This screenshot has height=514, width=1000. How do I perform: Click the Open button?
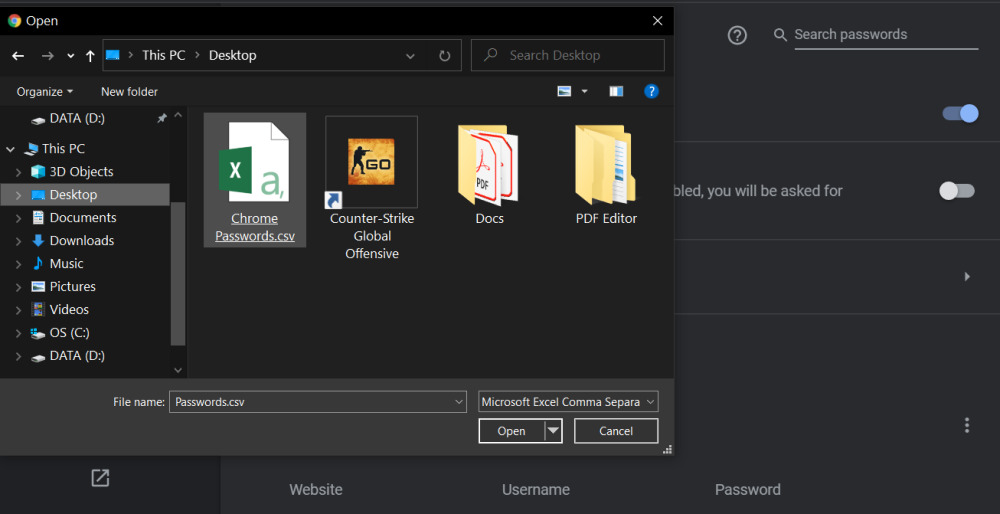[x=511, y=431]
